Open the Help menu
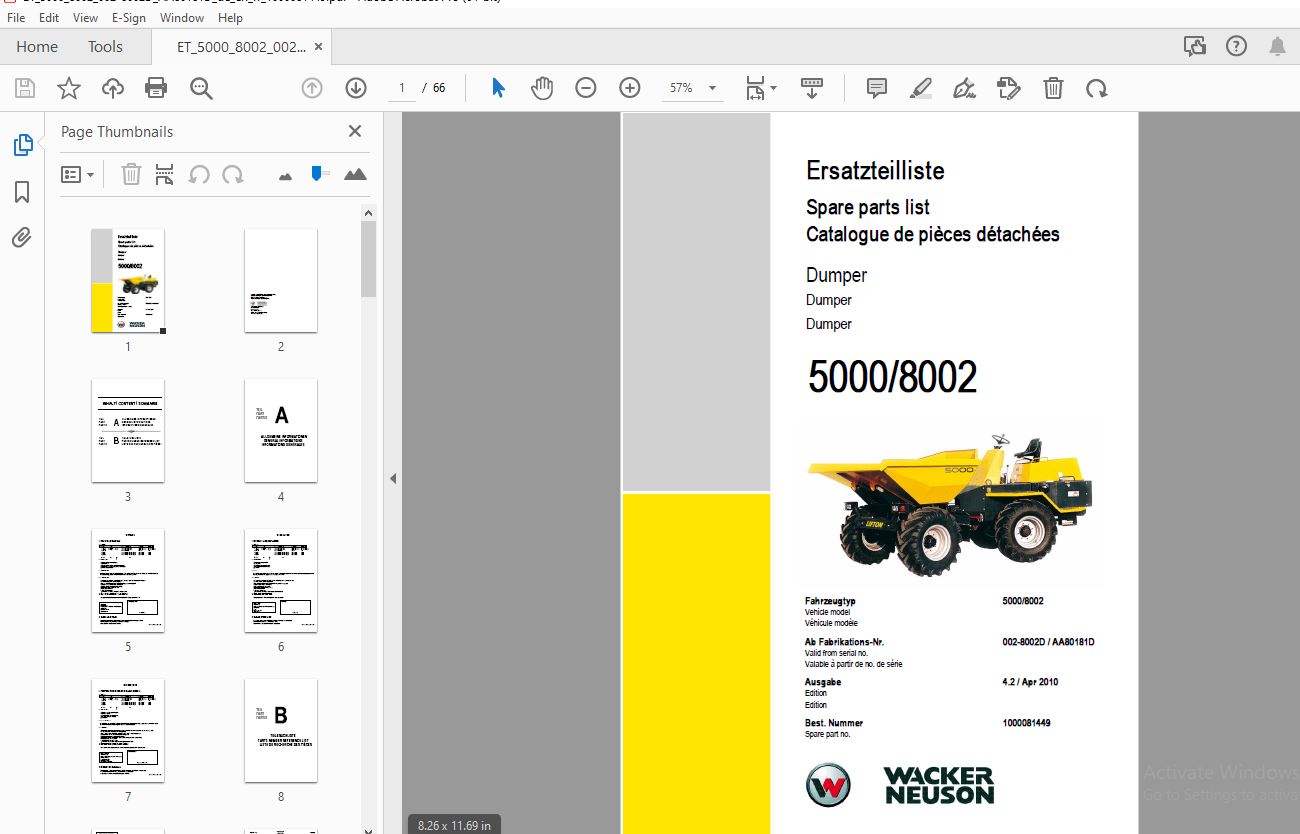The height and width of the screenshot is (834, 1300). click(230, 18)
